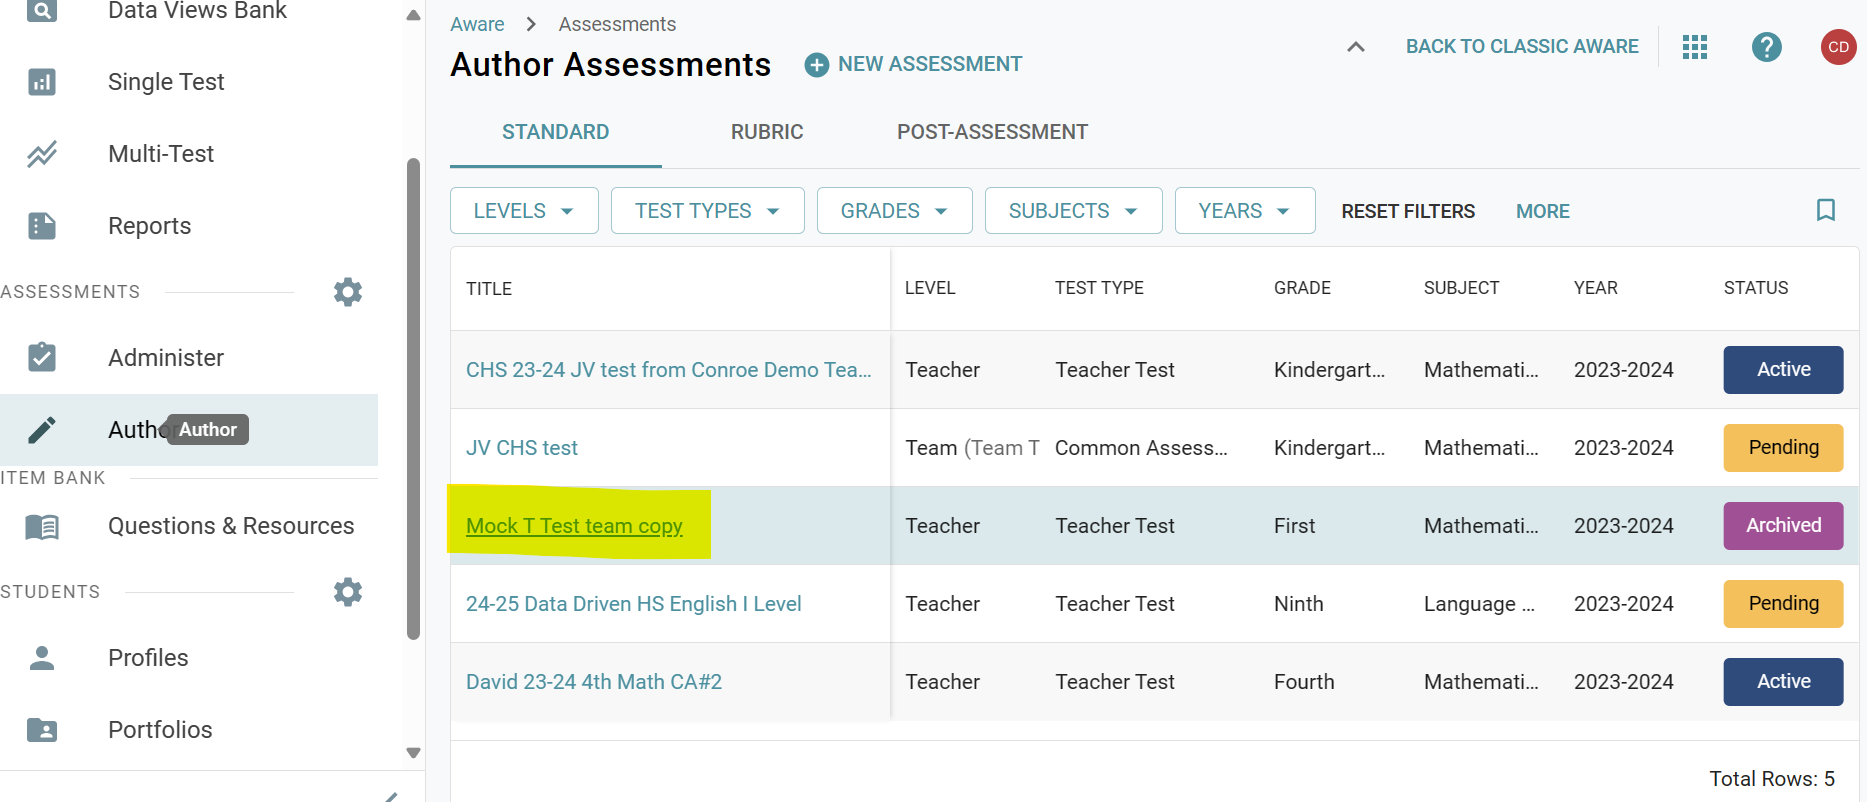Expand the Levels filter dropdown
The width and height of the screenshot is (1867, 802).
(524, 211)
